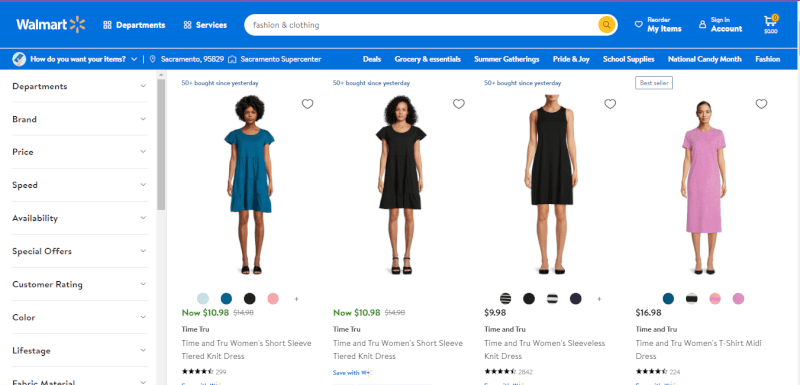The width and height of the screenshot is (800, 385).
Task: Expand the Special Offers filter
Action: click(79, 251)
